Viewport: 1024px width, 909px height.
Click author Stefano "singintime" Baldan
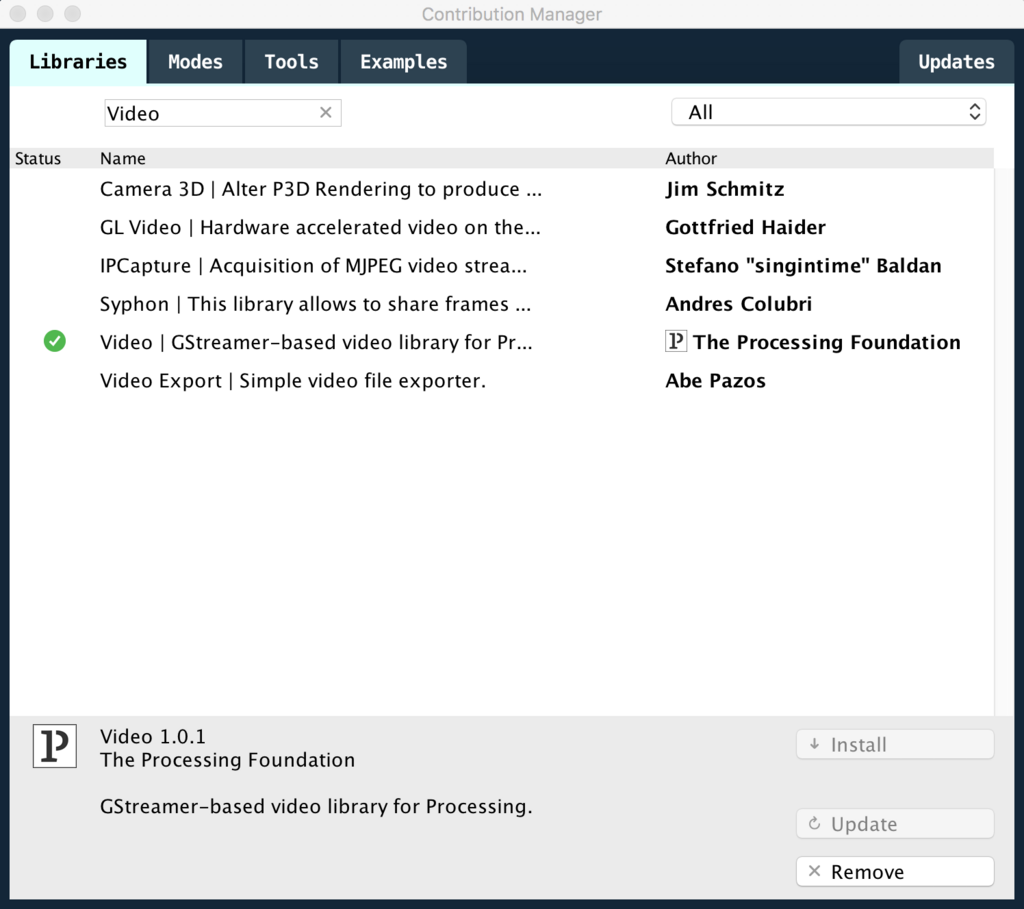pyautogui.click(x=803, y=266)
